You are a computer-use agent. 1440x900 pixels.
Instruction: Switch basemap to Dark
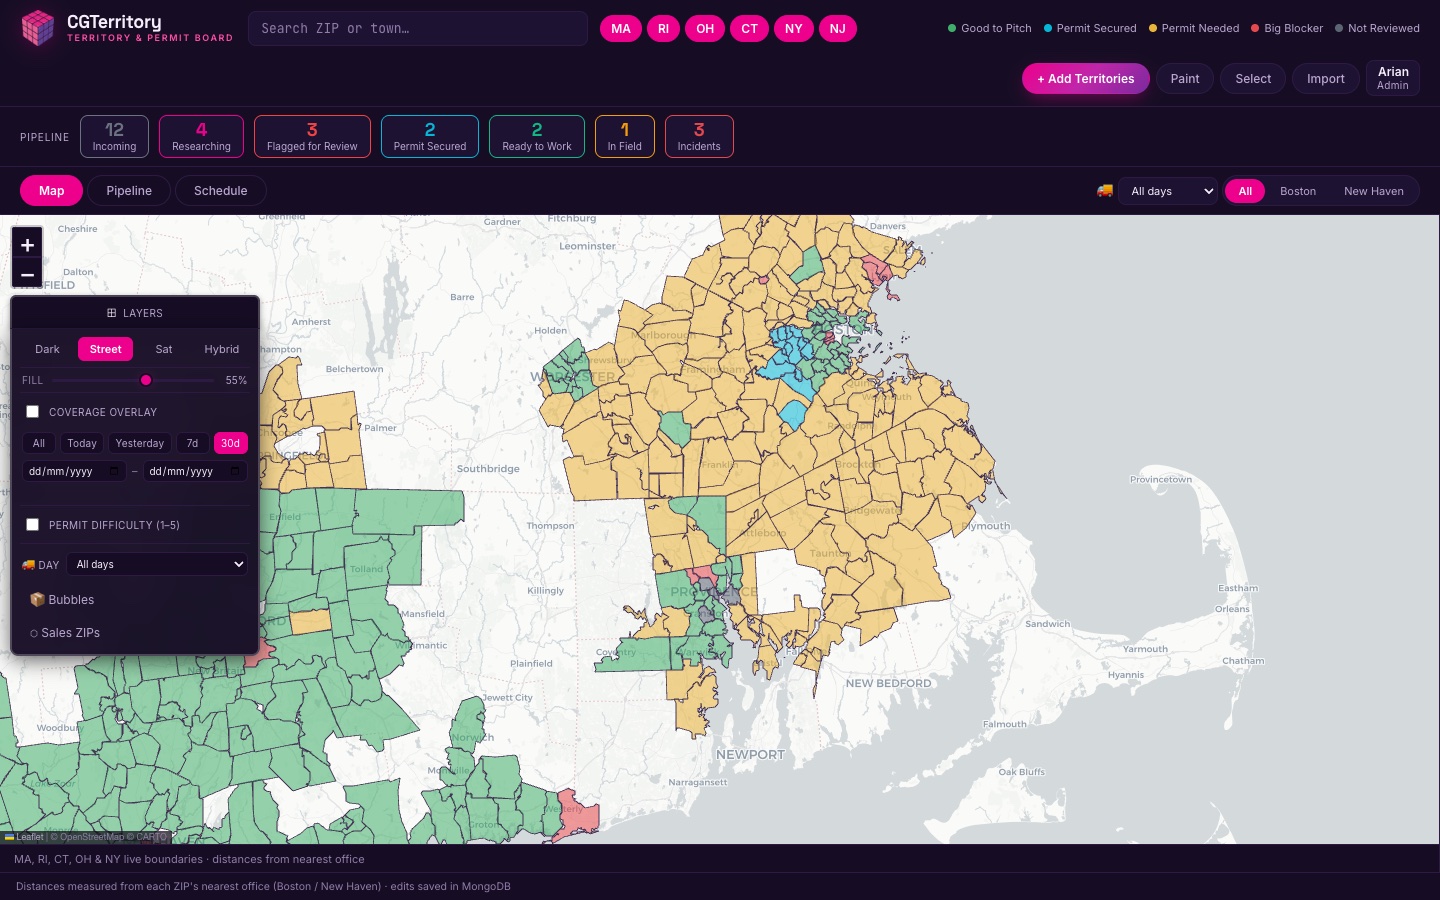coord(47,349)
